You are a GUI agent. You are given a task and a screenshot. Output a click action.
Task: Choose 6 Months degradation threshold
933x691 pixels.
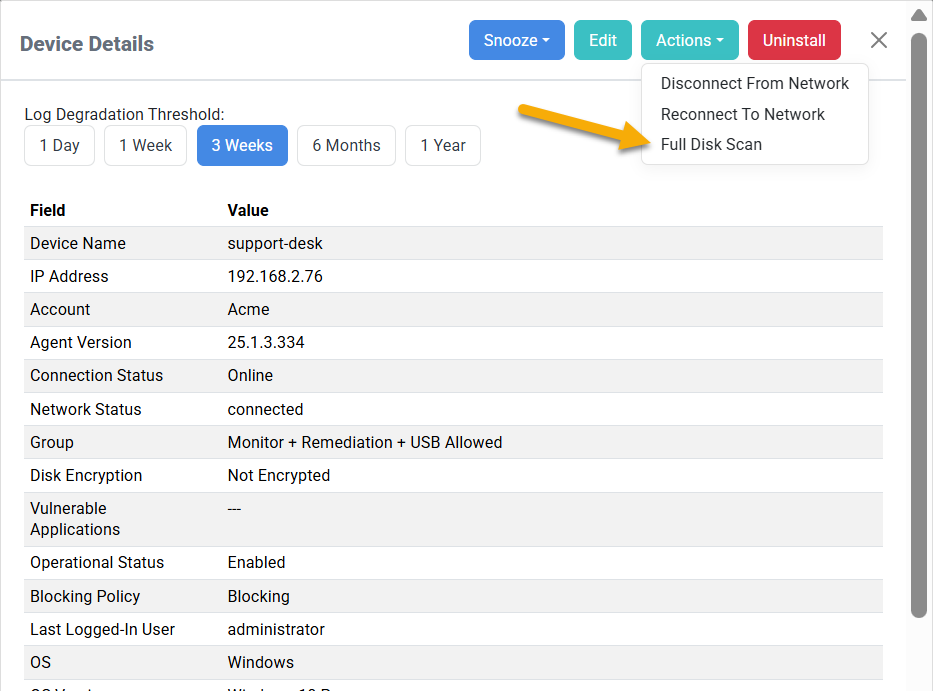(x=346, y=146)
